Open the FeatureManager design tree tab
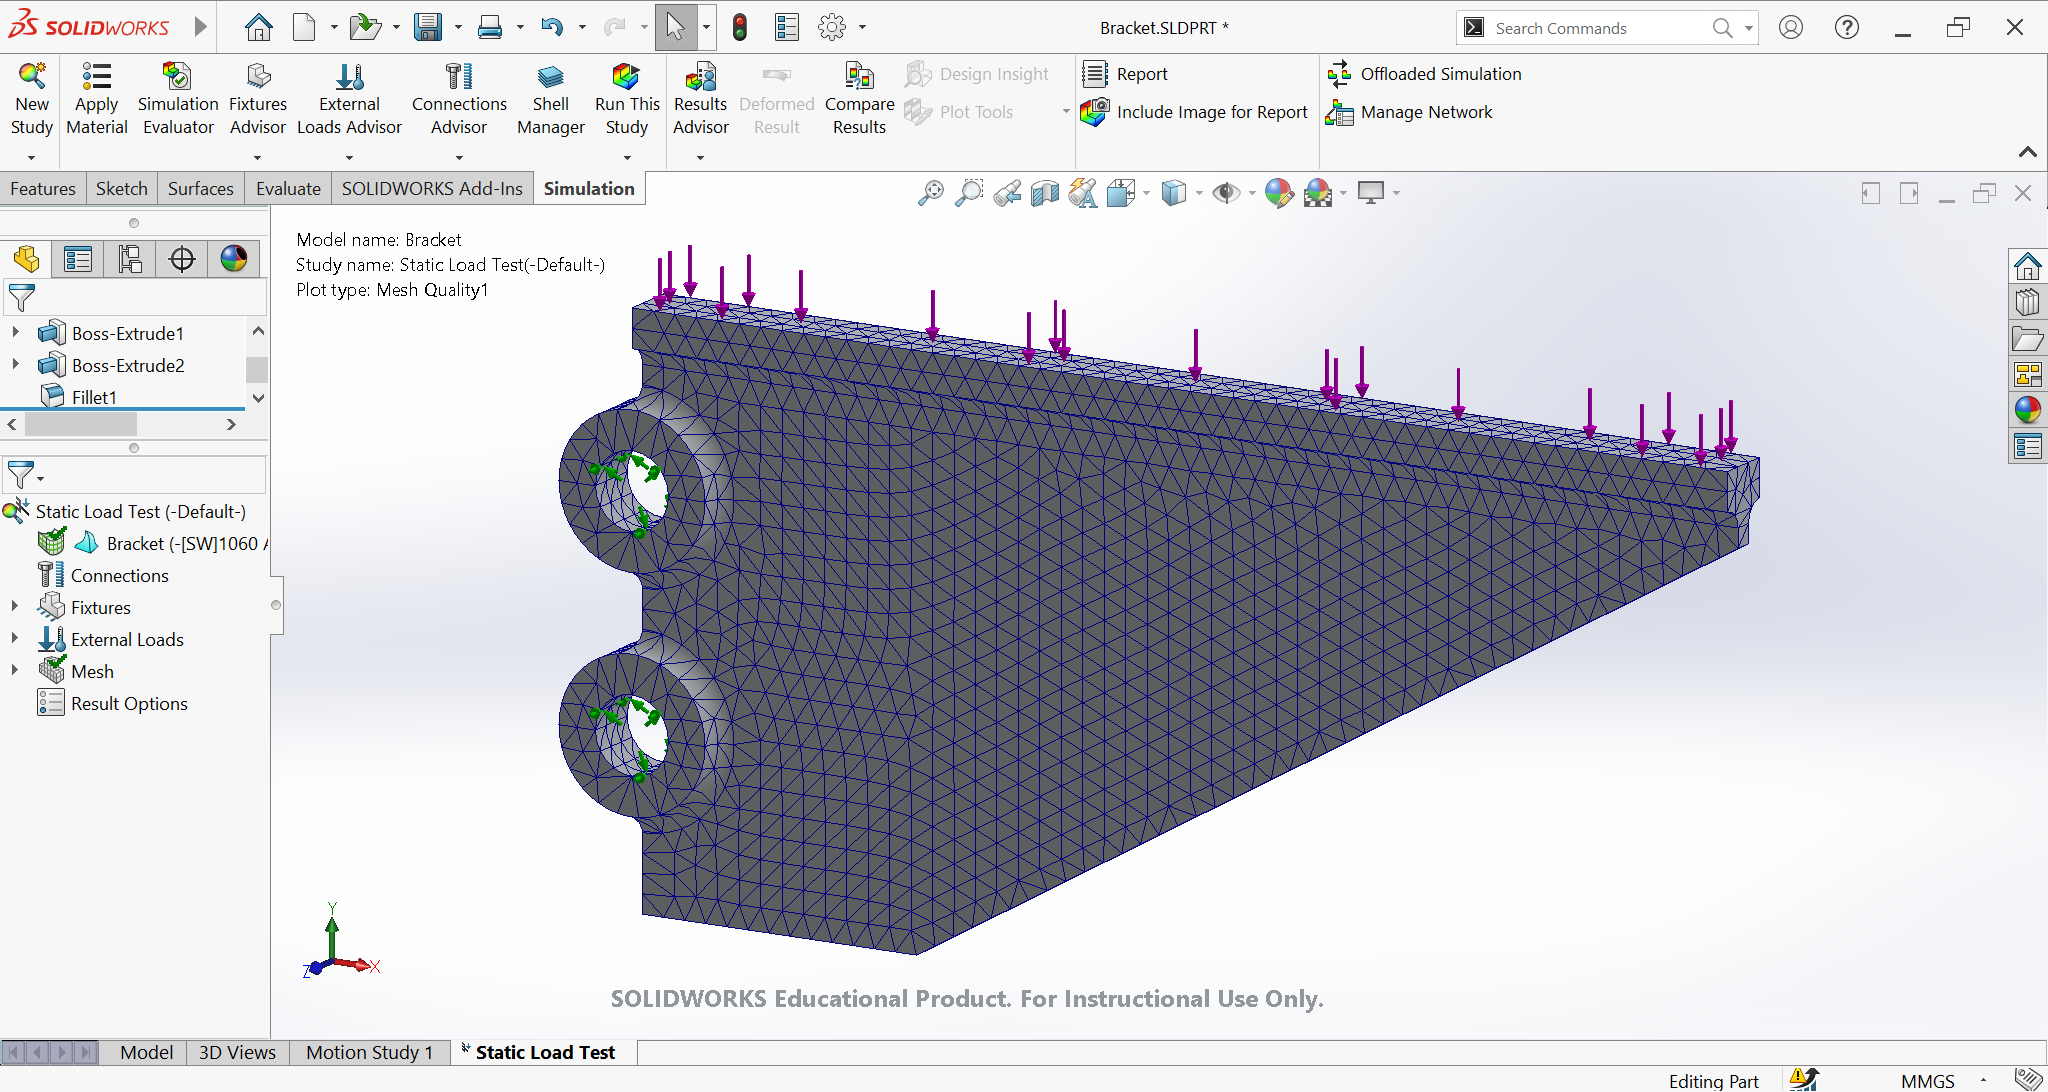The height and width of the screenshot is (1092, 2048). [27, 259]
